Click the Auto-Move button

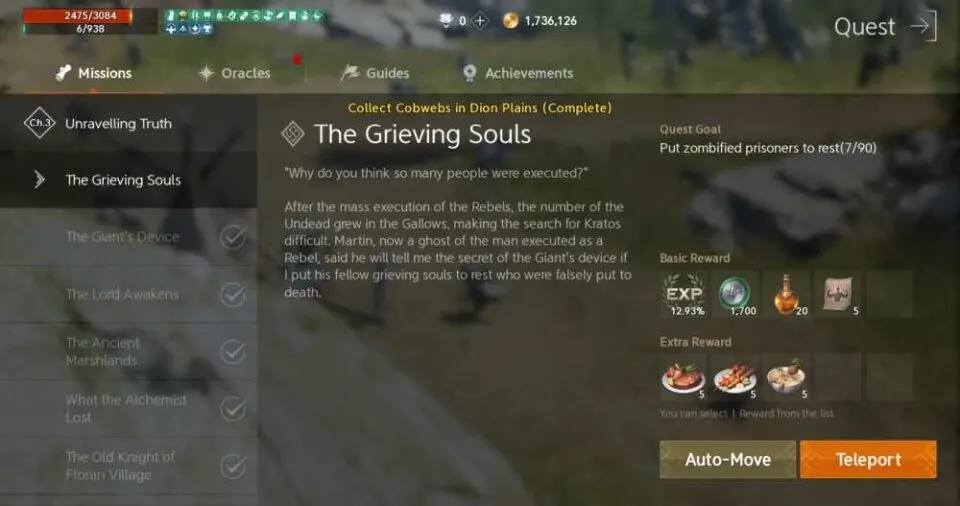coord(728,459)
